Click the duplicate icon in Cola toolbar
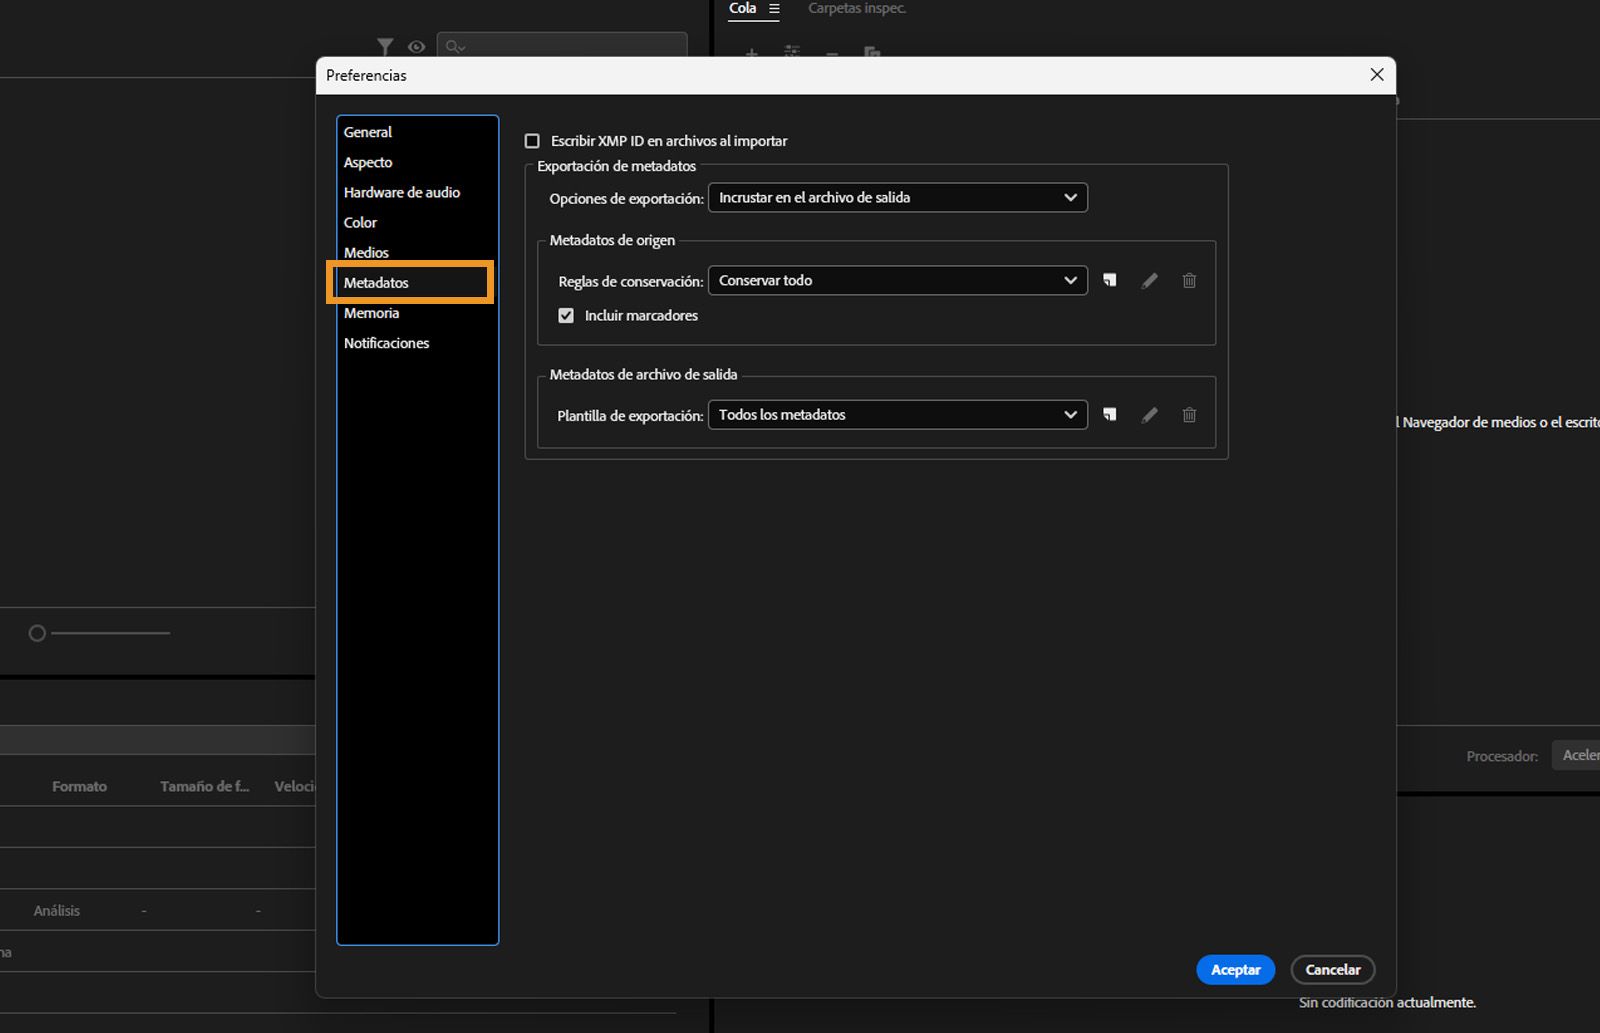 click(x=872, y=52)
